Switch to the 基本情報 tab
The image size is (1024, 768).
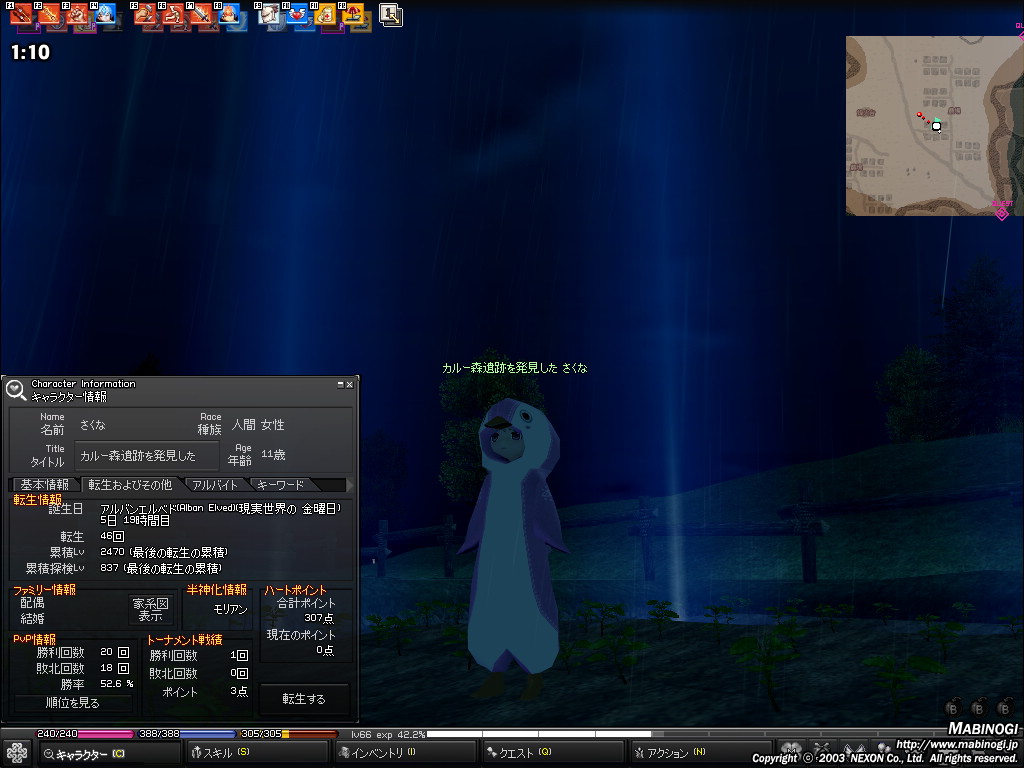click(44, 485)
